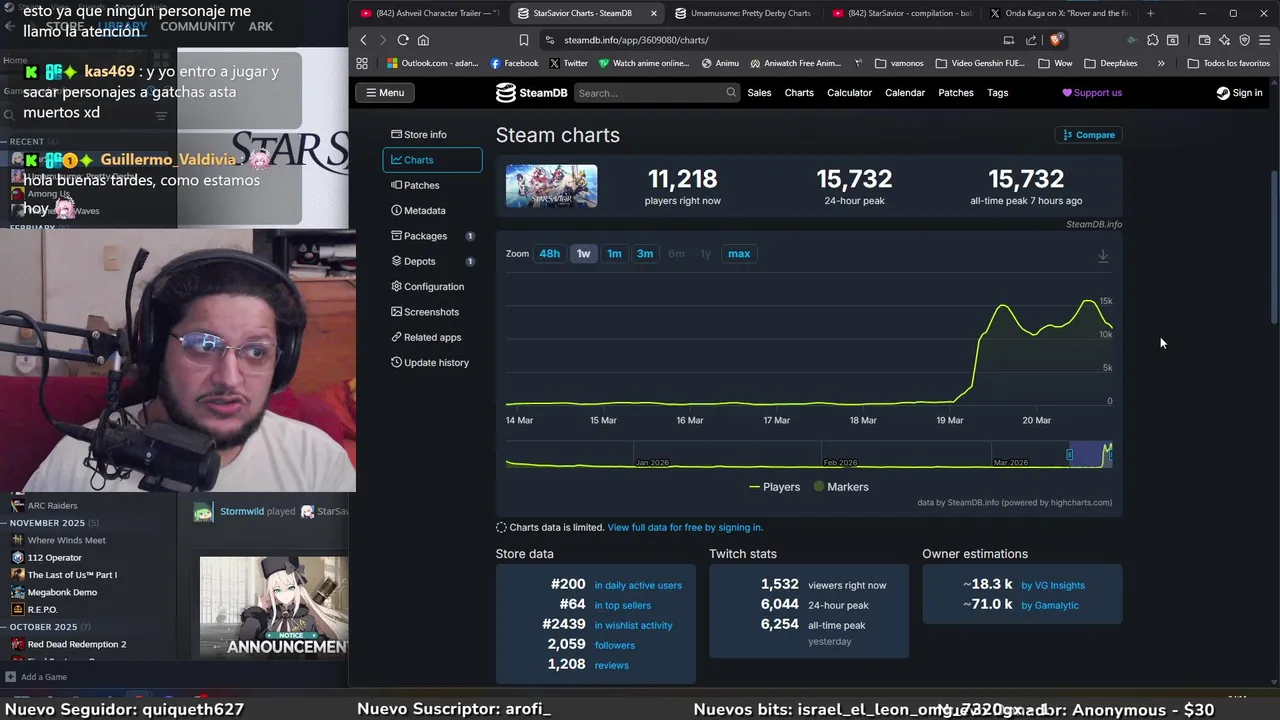1280x720 pixels.
Task: Toggle Markers series in chart legend
Action: pyautogui.click(x=841, y=487)
